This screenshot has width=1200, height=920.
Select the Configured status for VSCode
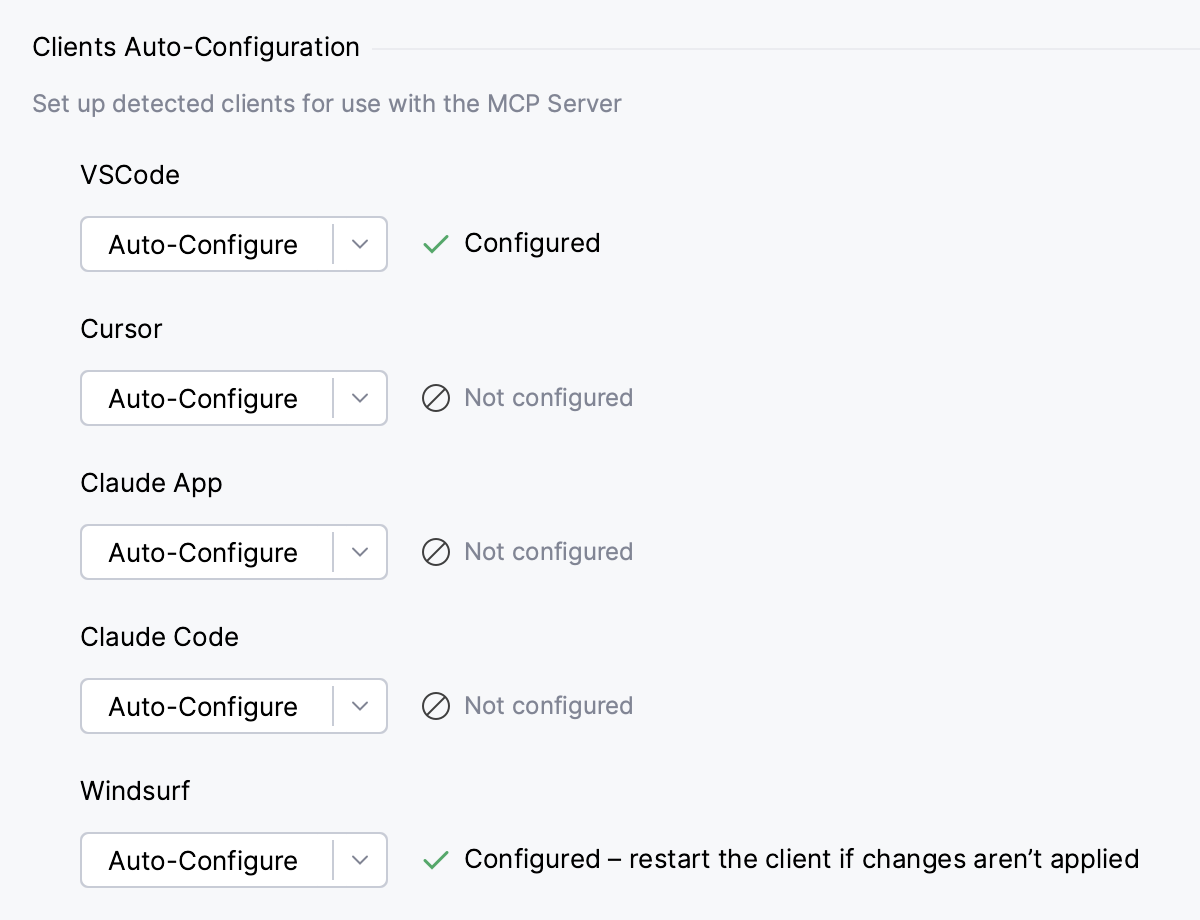[532, 243]
